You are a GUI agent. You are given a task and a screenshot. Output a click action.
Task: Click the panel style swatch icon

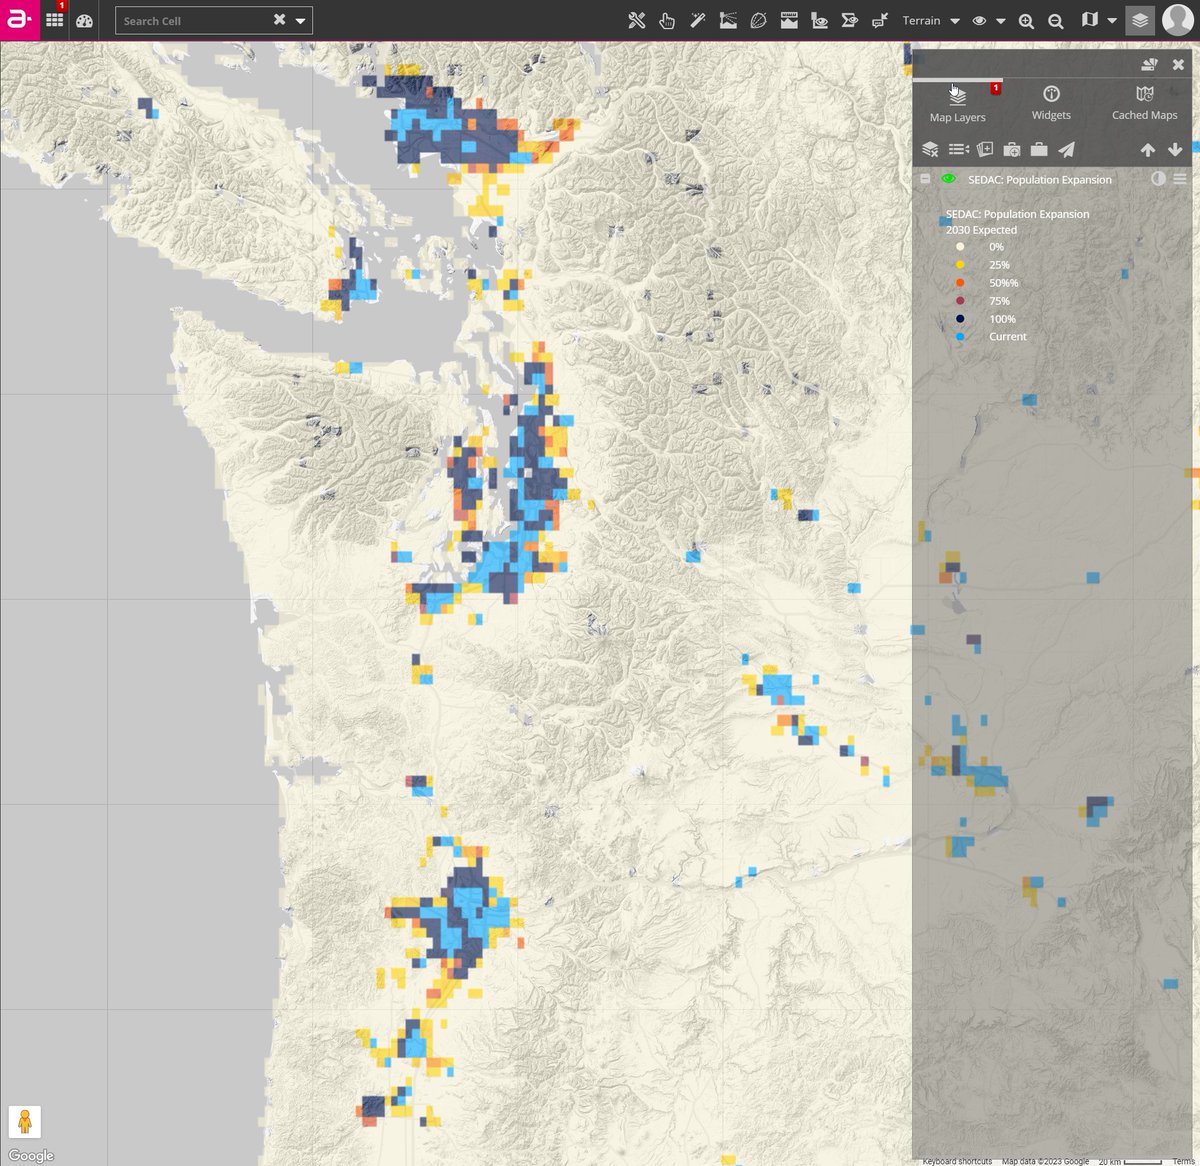click(x=1149, y=64)
